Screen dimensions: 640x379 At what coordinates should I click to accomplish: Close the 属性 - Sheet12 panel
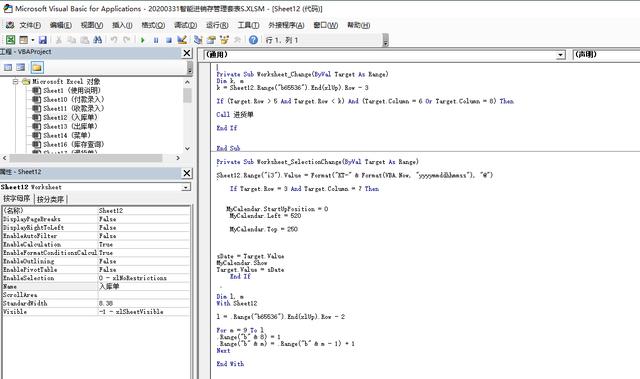point(187,173)
